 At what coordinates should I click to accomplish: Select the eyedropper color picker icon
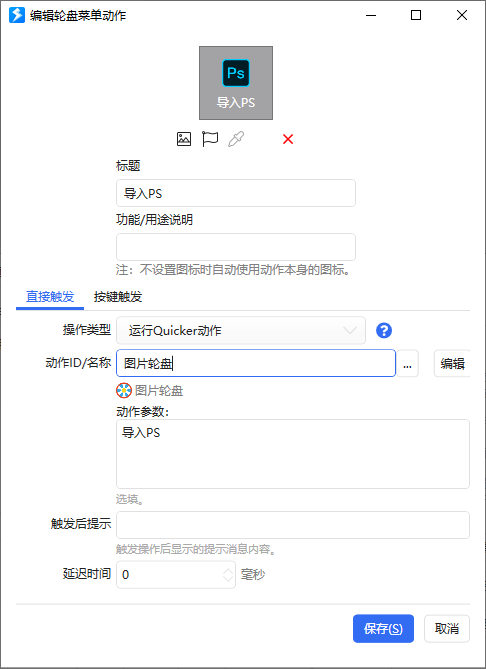coord(236,139)
